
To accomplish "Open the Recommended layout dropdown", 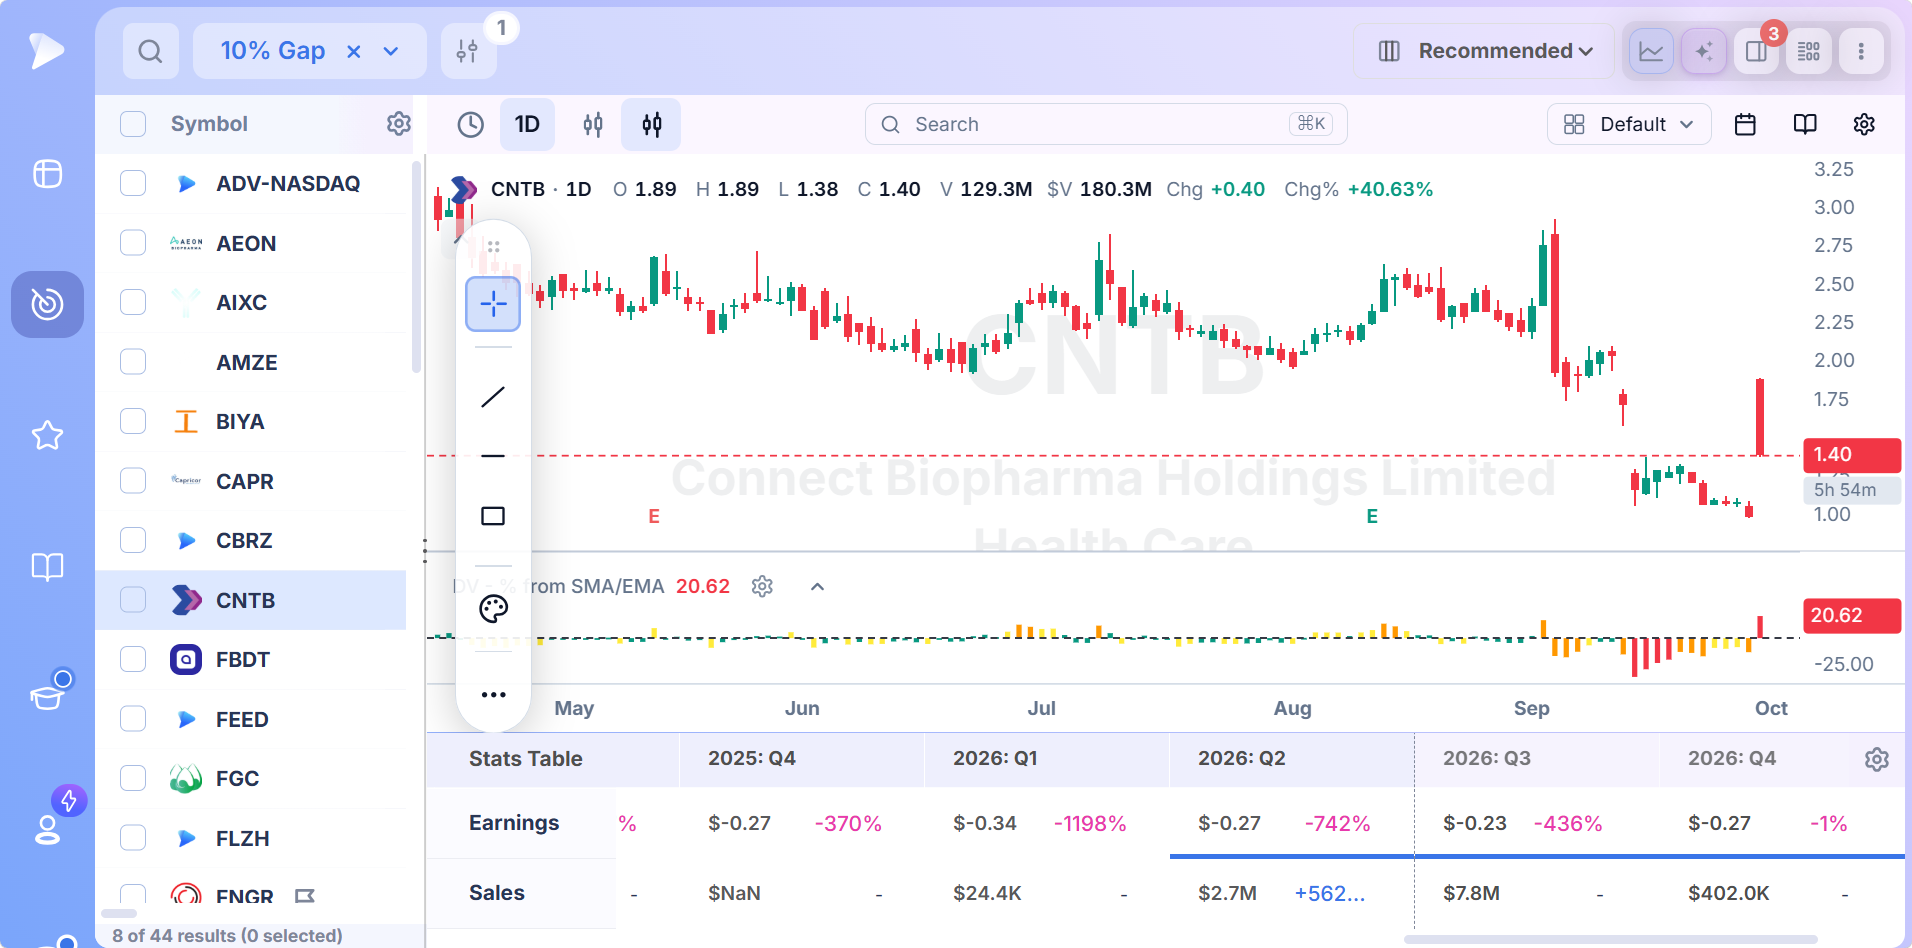I will point(1484,51).
